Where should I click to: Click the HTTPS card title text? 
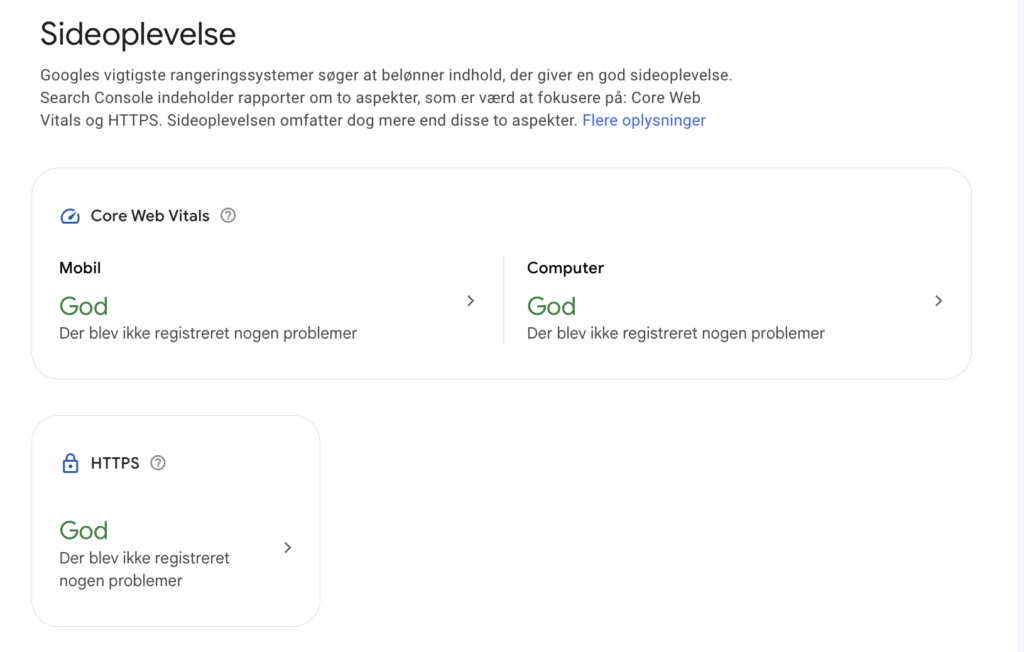click(115, 463)
